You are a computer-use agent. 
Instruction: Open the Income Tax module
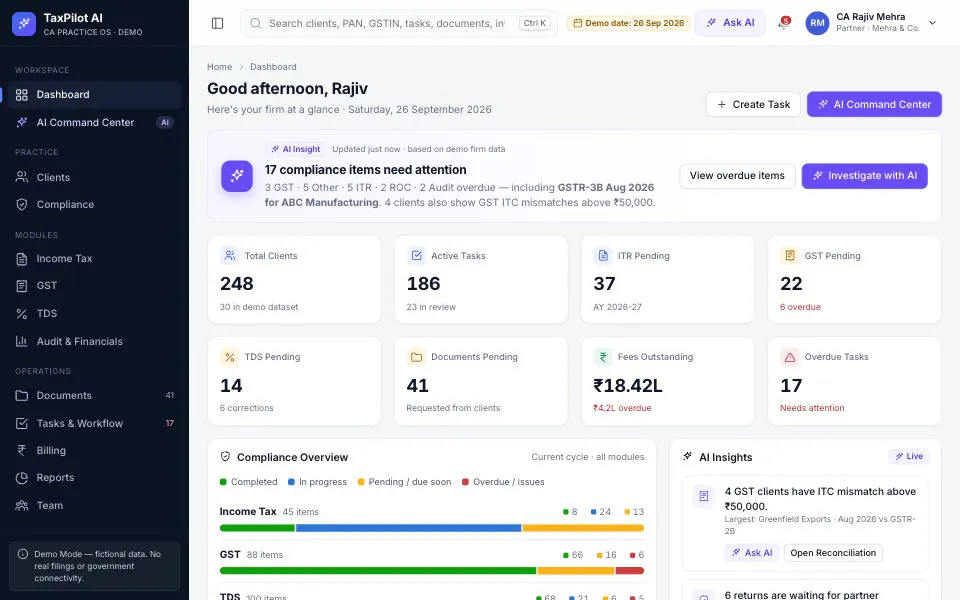[94, 258]
